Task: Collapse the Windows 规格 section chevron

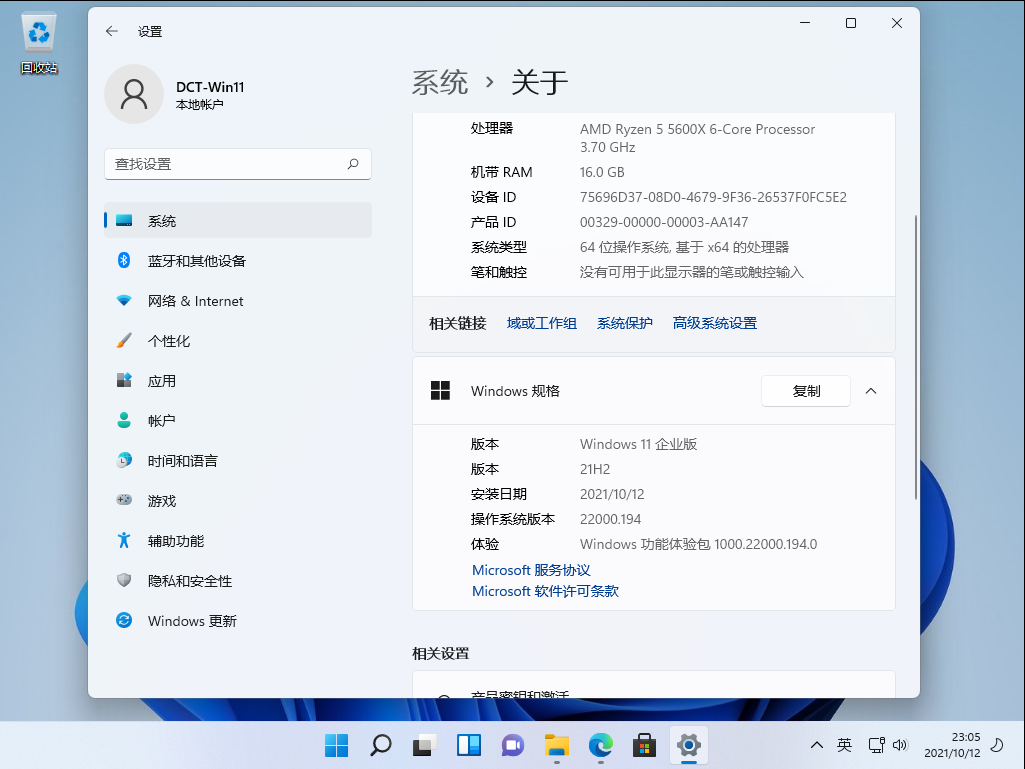Action: pyautogui.click(x=871, y=391)
